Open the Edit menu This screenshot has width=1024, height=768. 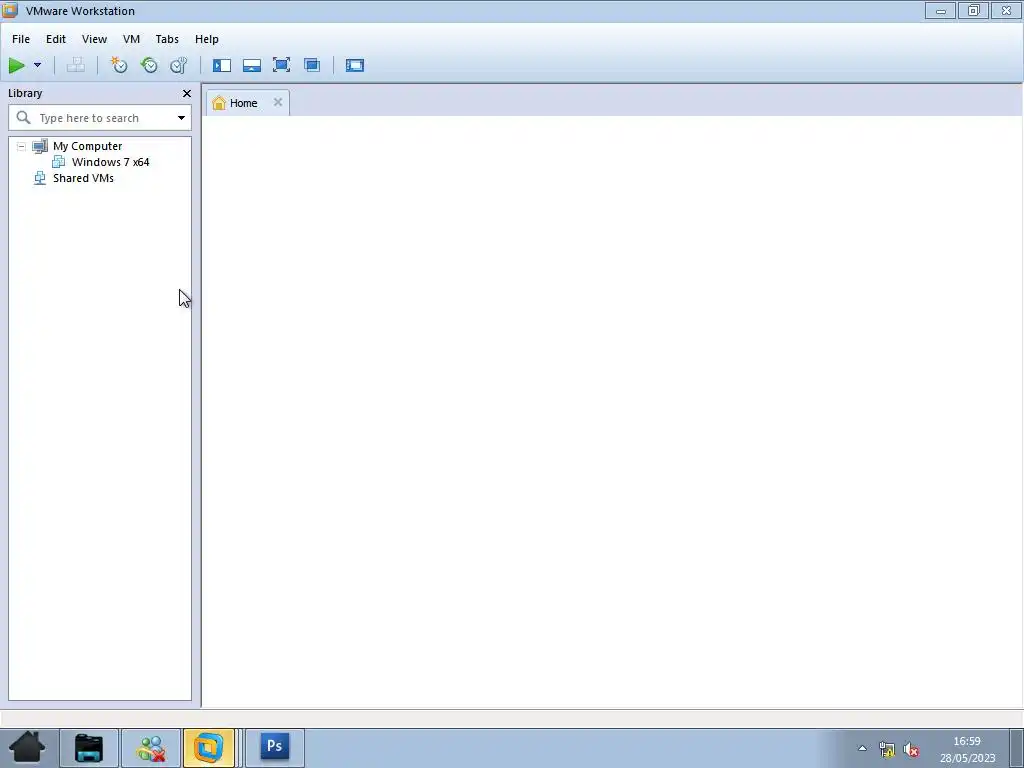click(x=56, y=39)
